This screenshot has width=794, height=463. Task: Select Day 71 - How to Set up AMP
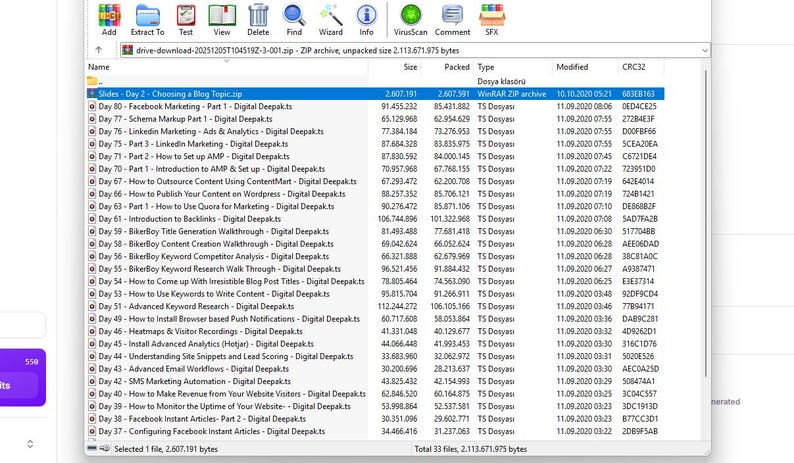375,157
